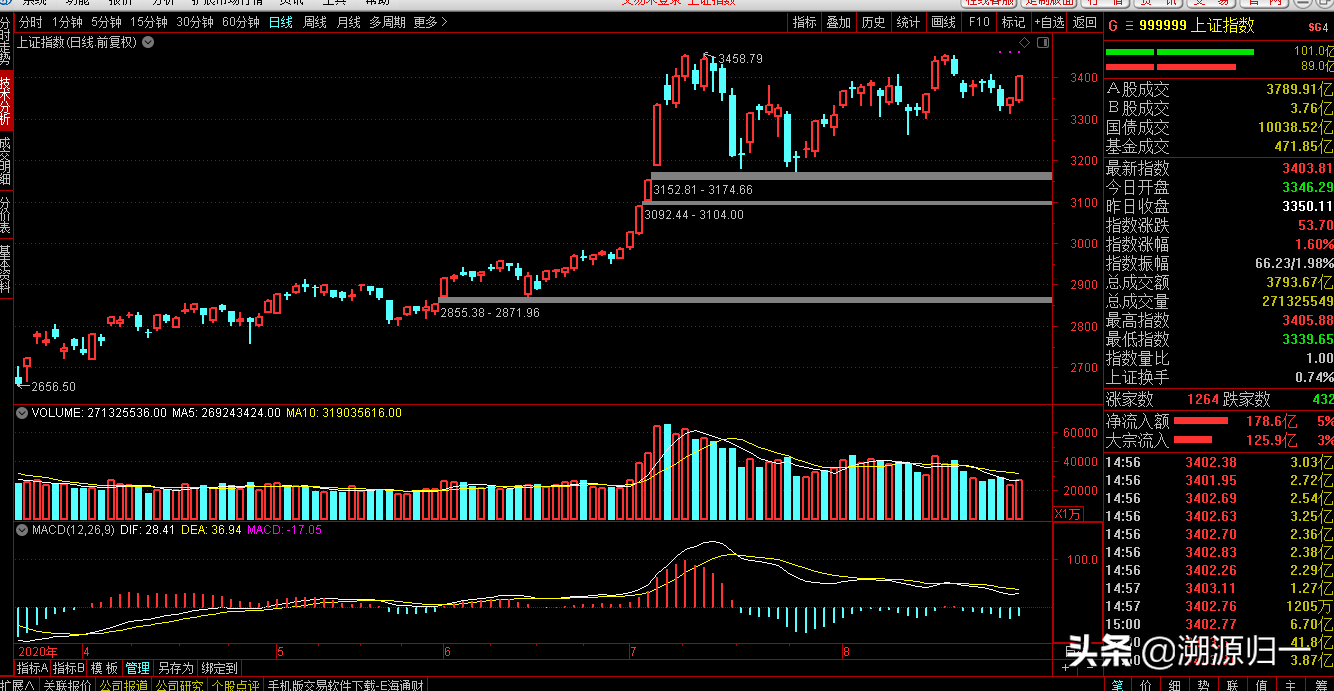This screenshot has width=1334, height=691.
Task: Click the 返回 back button
Action: (1084, 22)
